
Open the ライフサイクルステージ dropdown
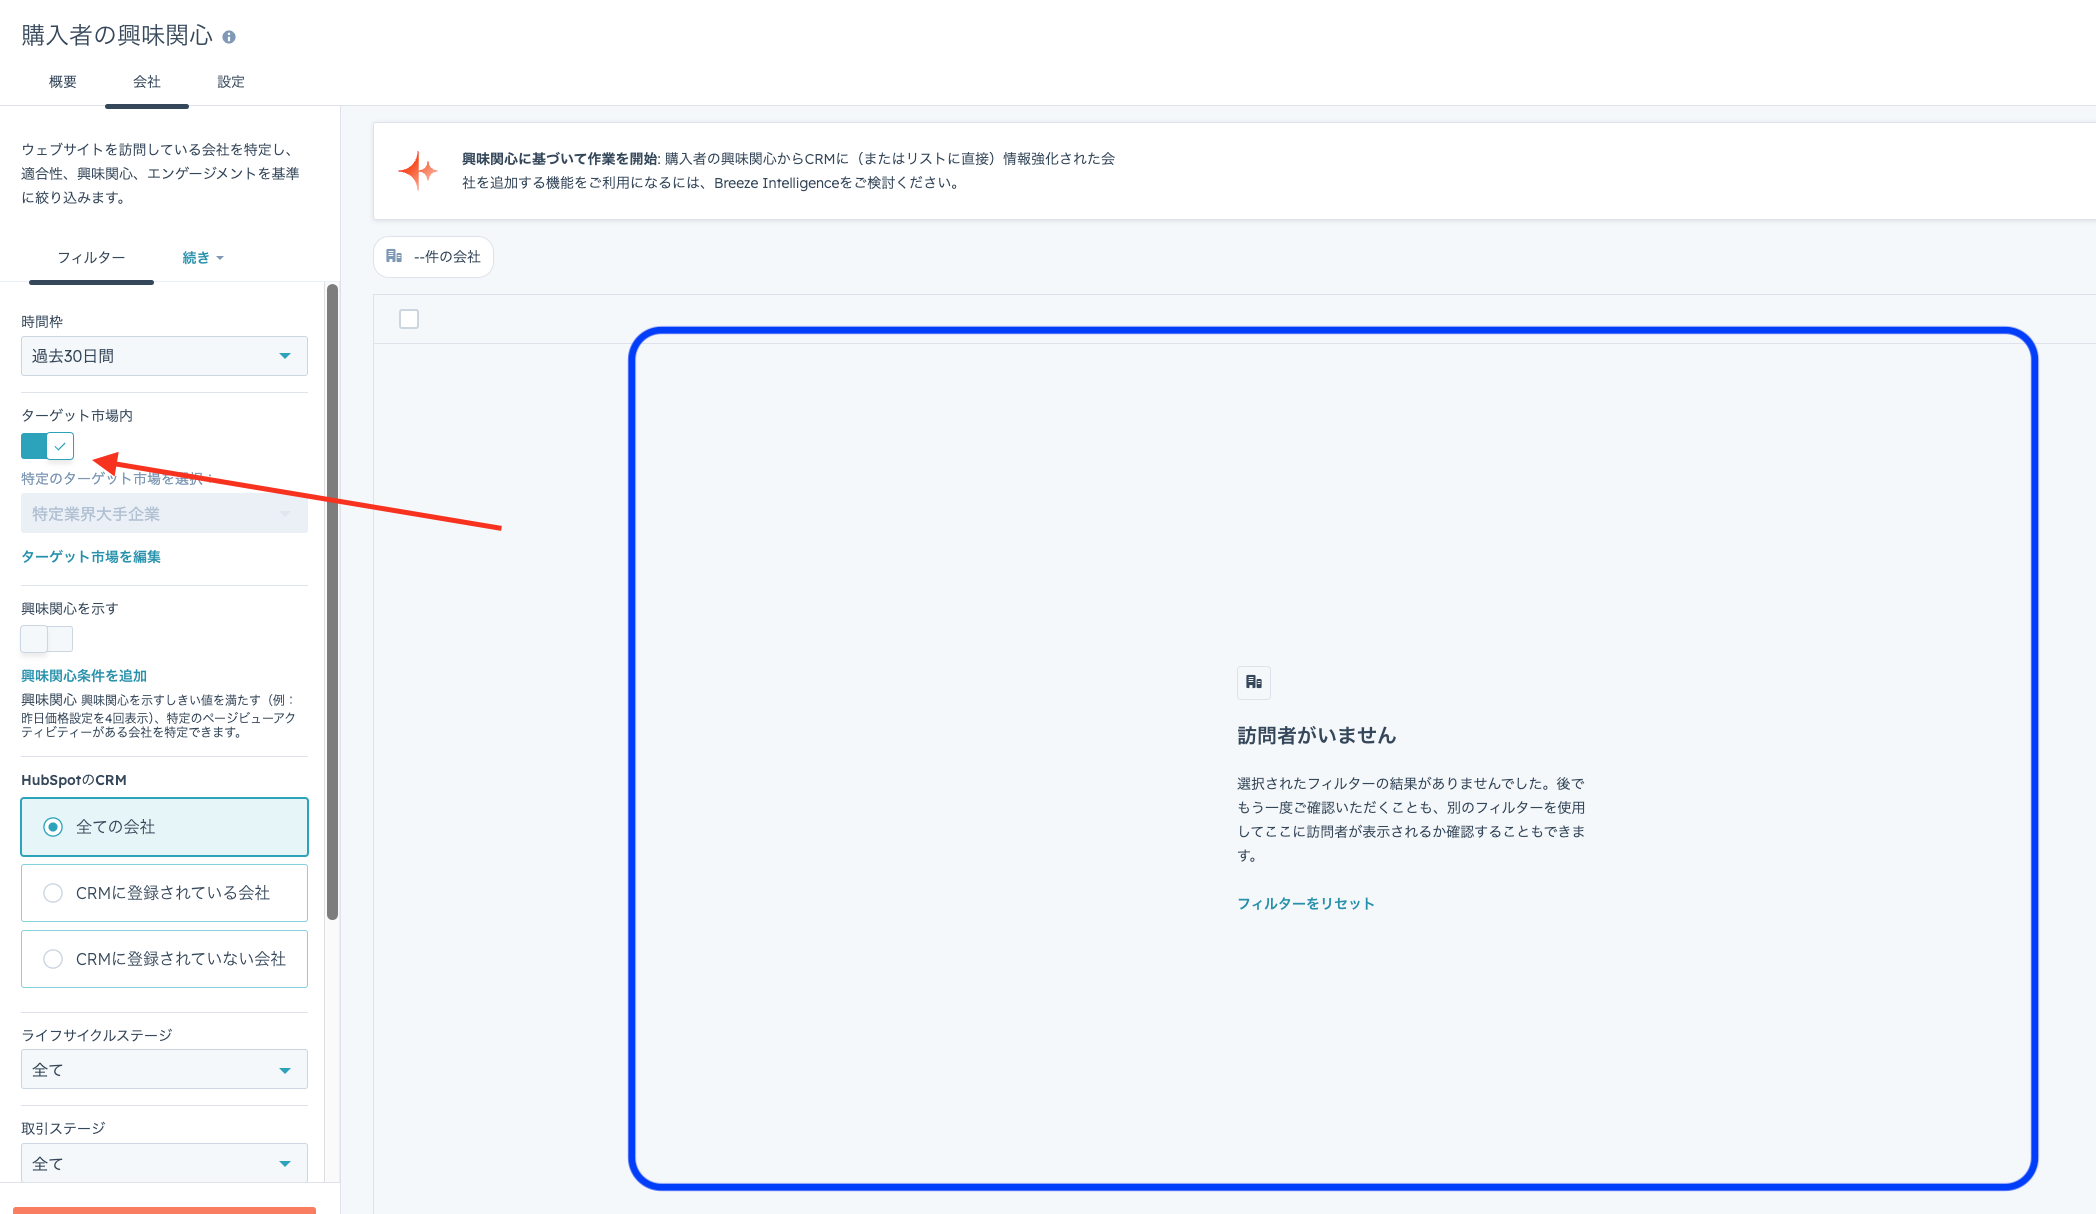point(164,1070)
